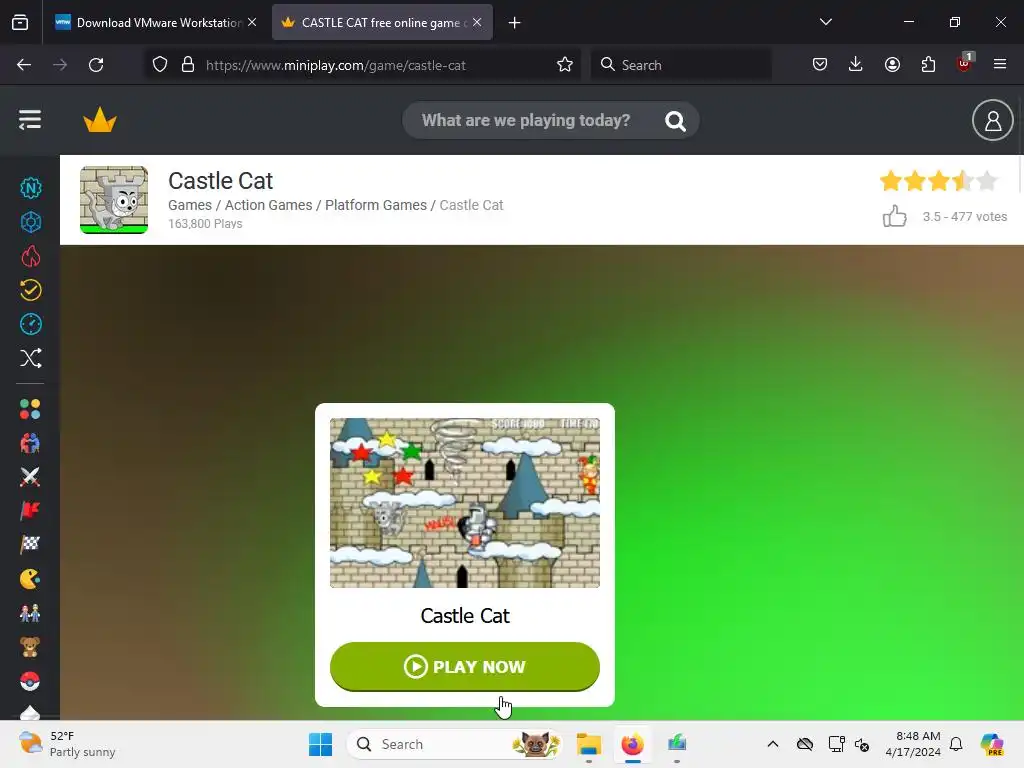Click the Firefox toolbar Search box

coord(680,65)
